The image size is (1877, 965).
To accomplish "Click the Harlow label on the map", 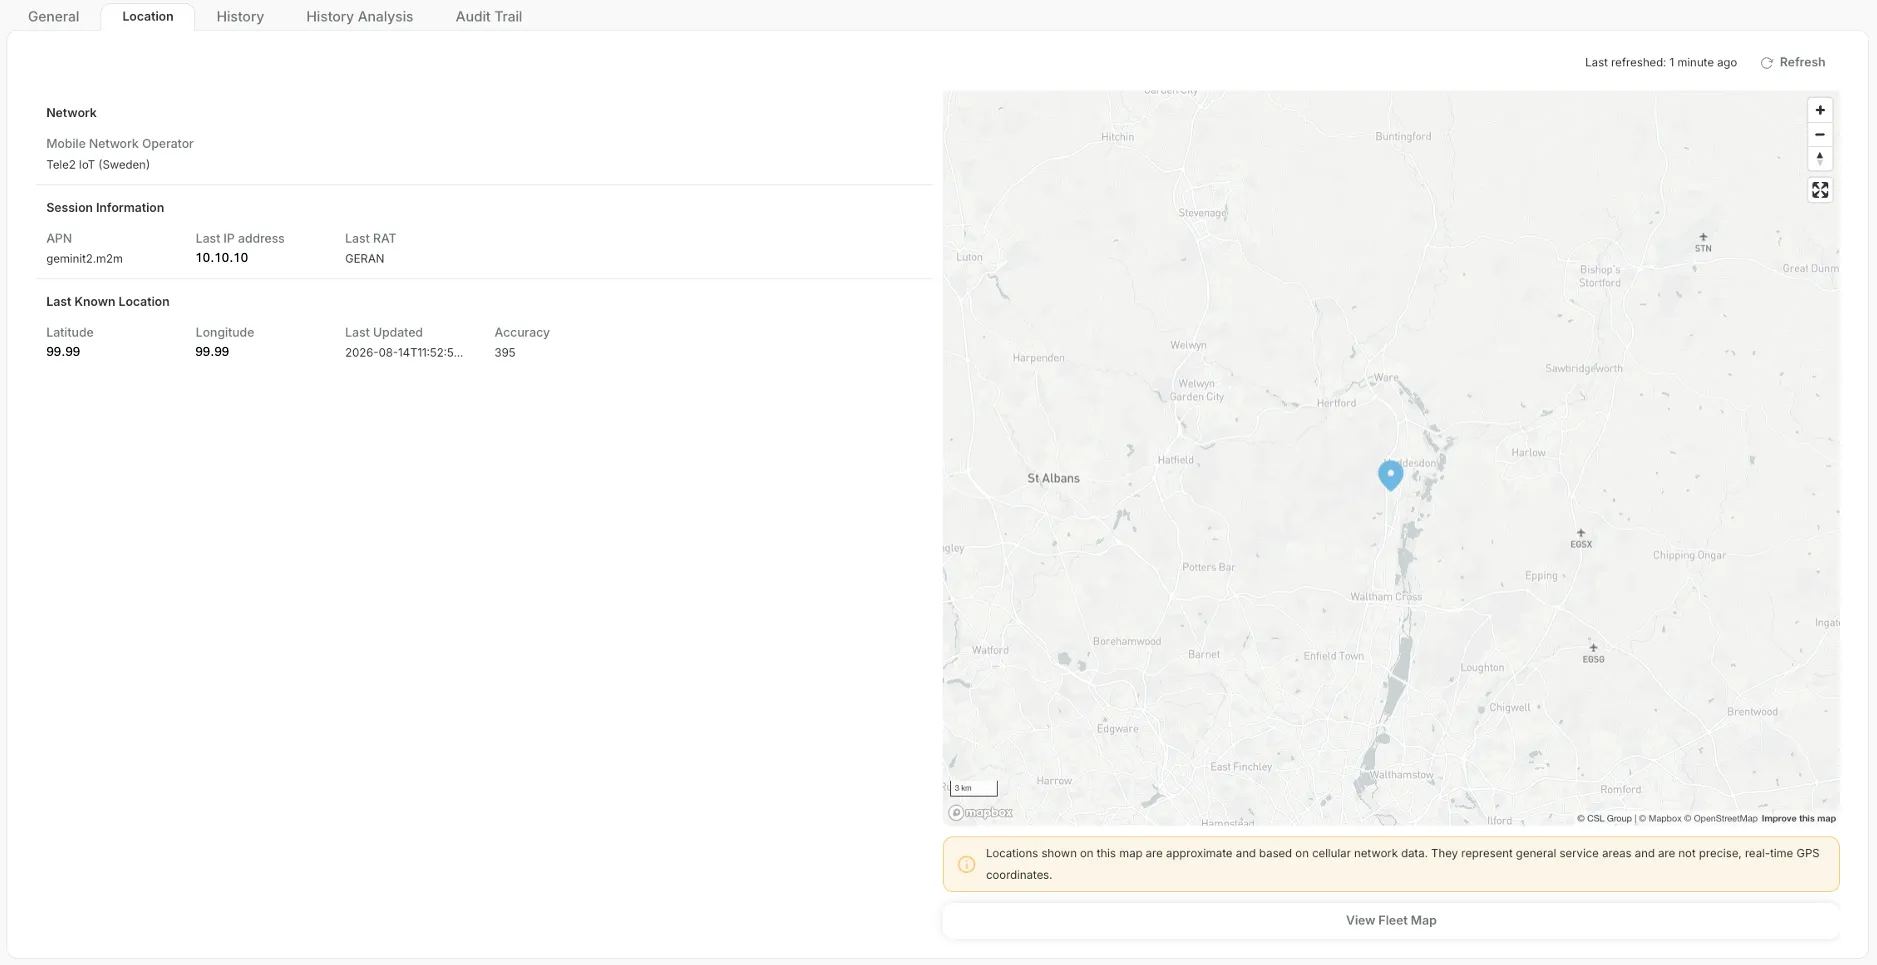I will click(x=1528, y=453).
